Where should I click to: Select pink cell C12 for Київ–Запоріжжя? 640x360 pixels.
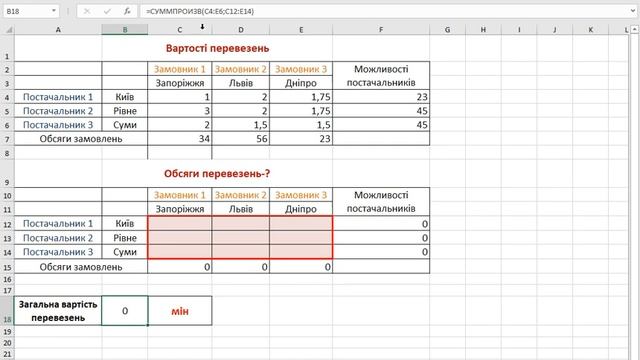coord(180,224)
